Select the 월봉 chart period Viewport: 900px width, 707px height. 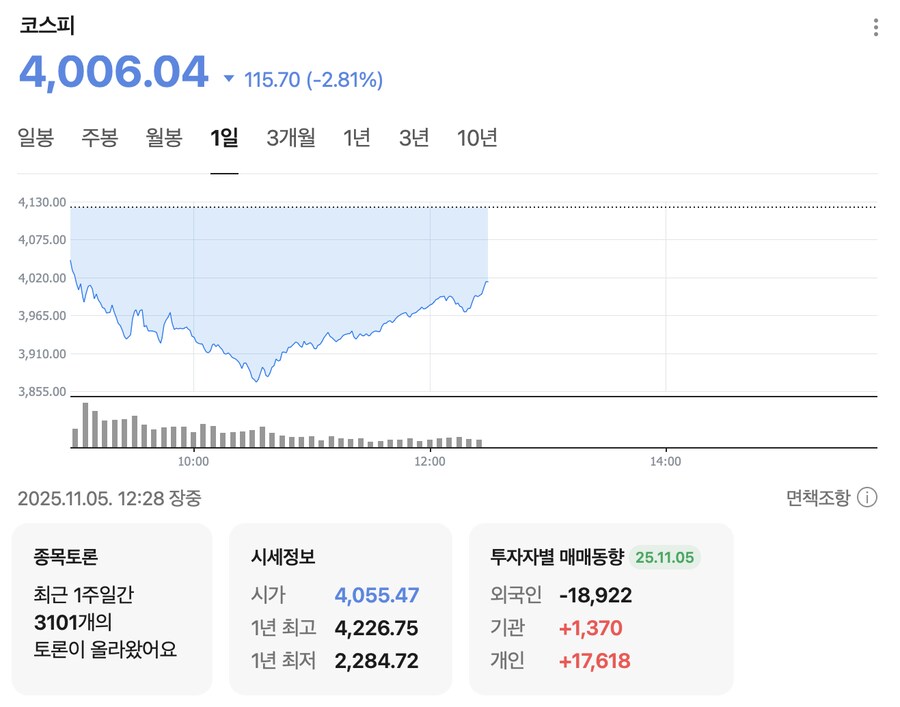coord(163,138)
